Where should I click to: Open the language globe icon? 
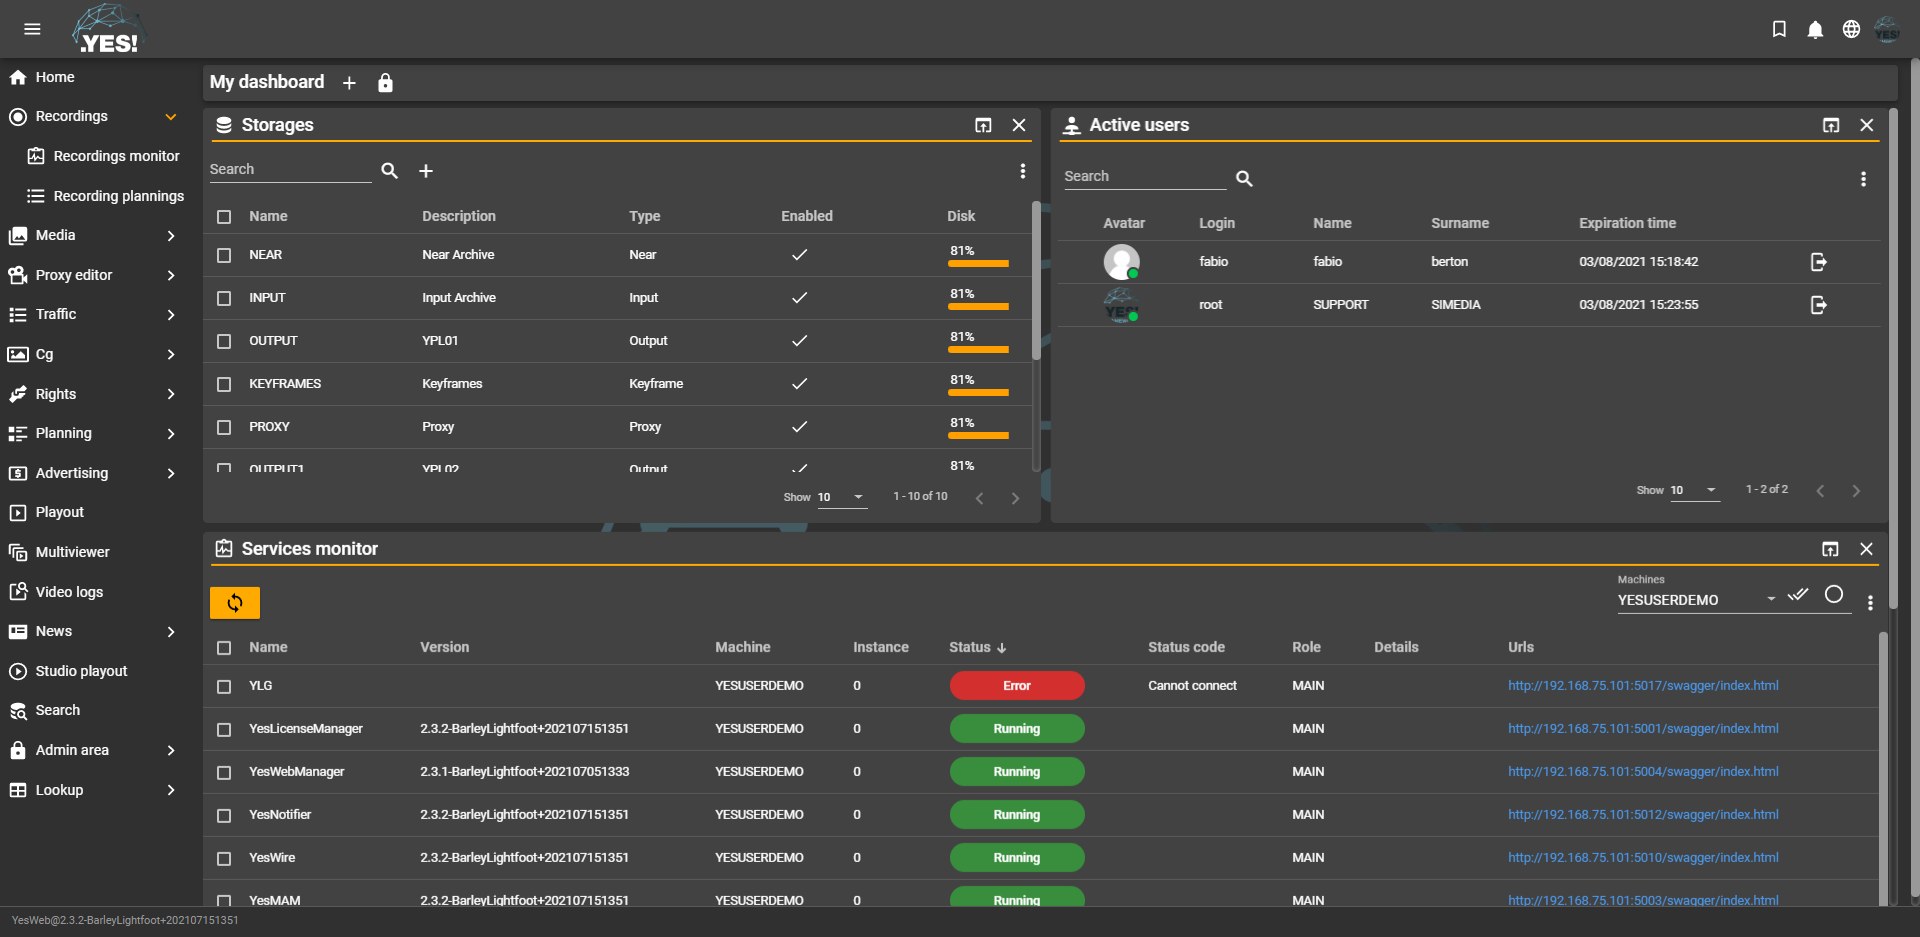point(1851,30)
